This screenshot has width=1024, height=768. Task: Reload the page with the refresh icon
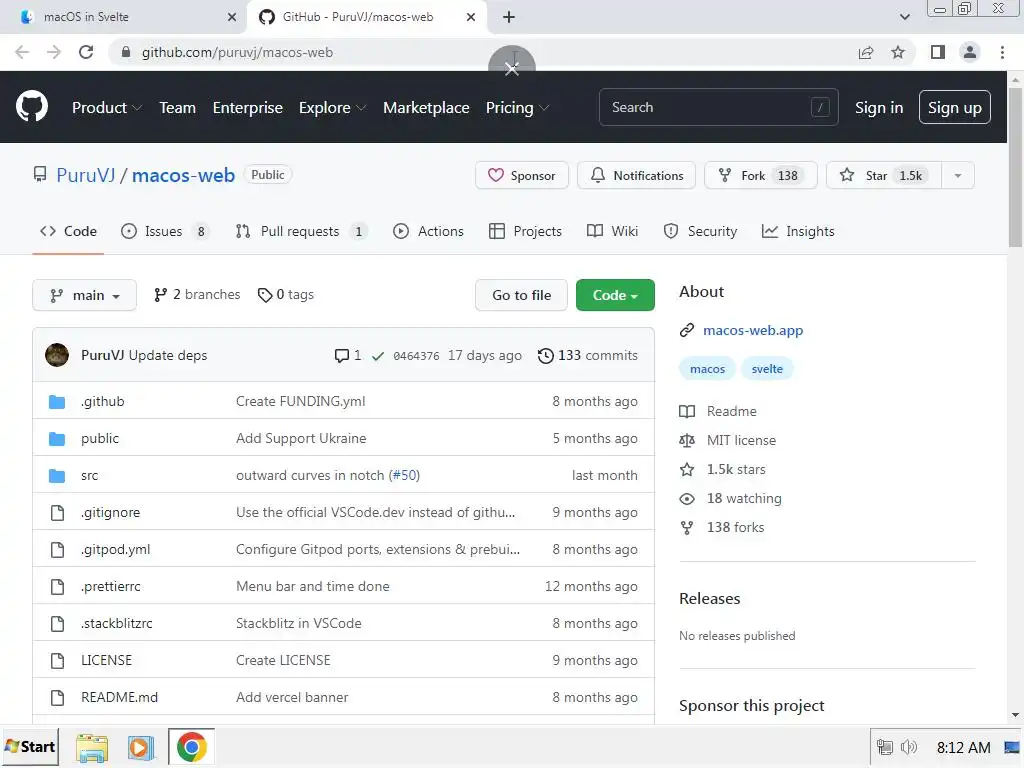click(x=86, y=52)
